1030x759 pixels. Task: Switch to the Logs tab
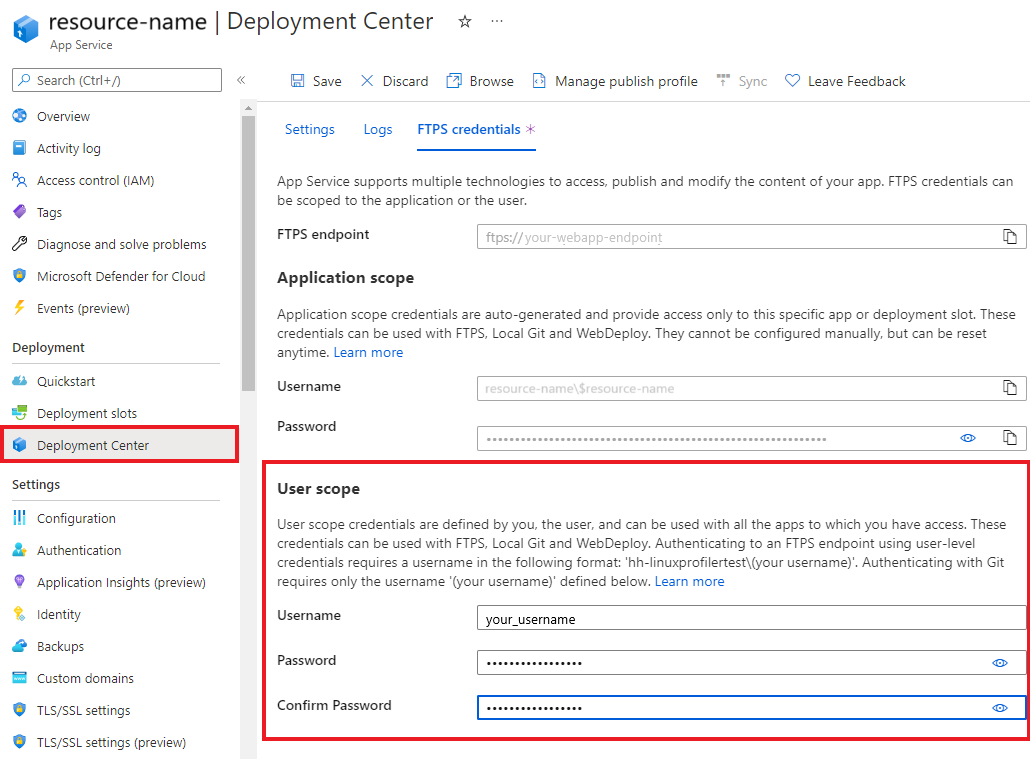tap(378, 129)
